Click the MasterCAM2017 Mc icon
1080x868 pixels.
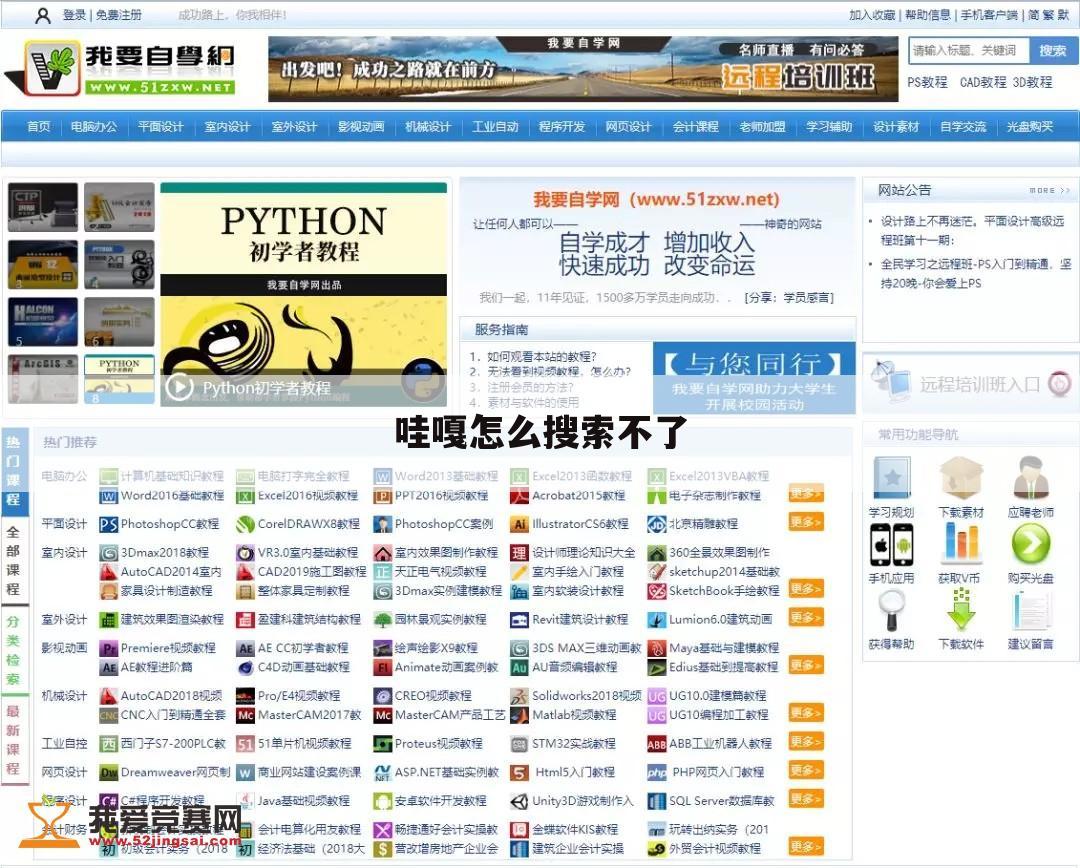point(245,716)
